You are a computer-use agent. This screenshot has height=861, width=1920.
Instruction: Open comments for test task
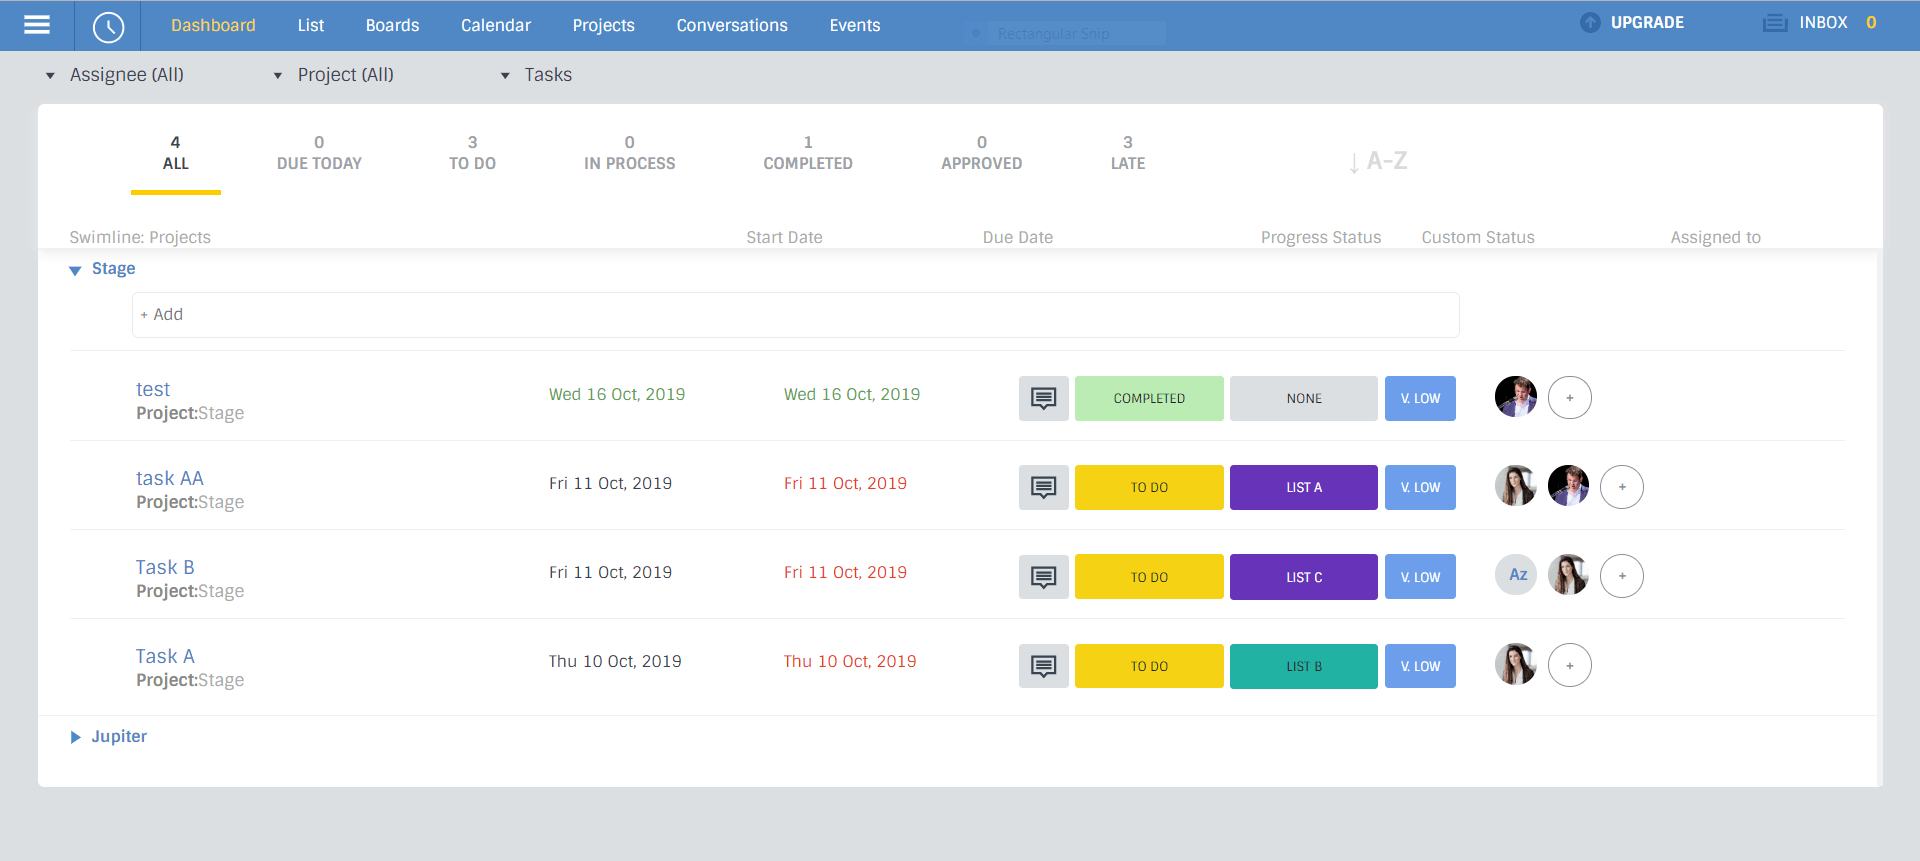point(1043,398)
